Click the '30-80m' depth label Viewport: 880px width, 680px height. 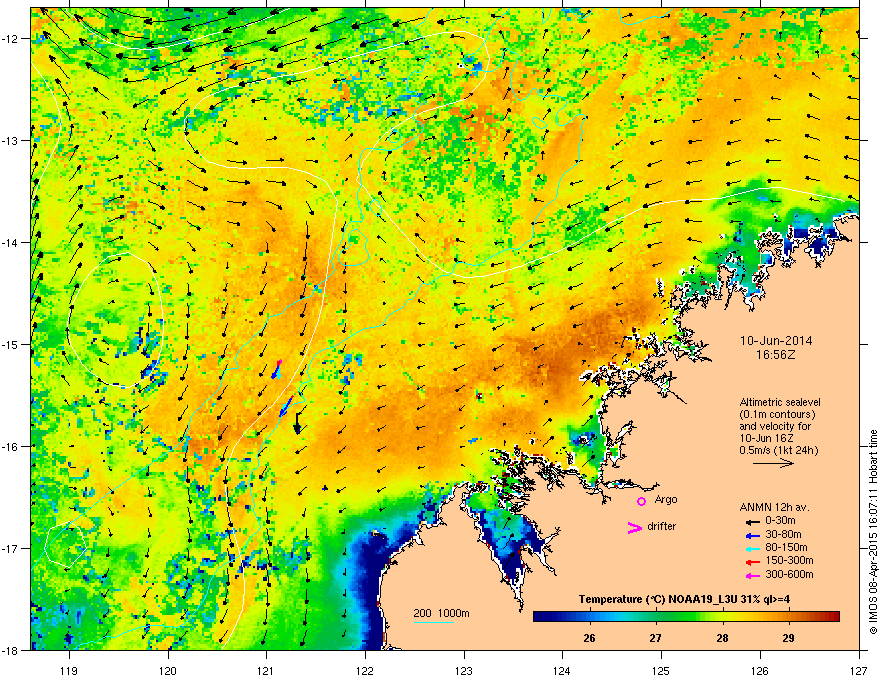click(783, 535)
